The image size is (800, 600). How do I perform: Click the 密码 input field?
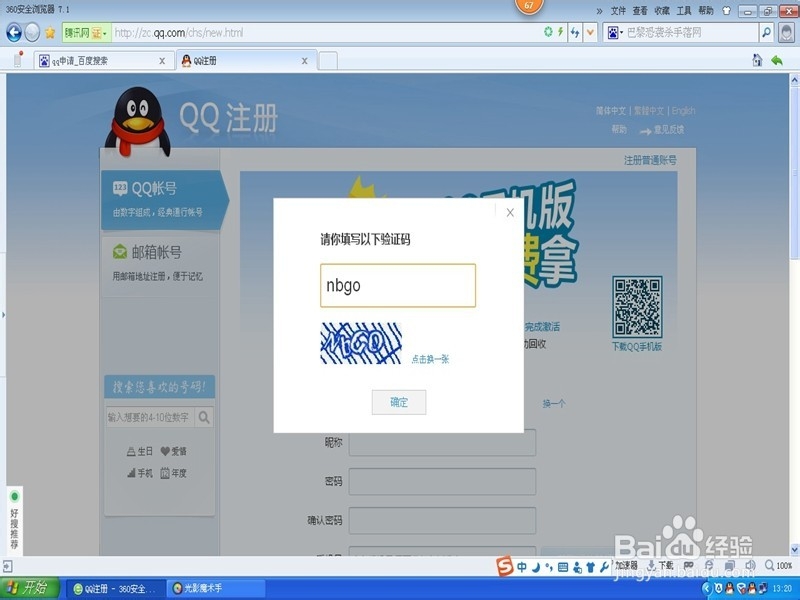click(442, 481)
